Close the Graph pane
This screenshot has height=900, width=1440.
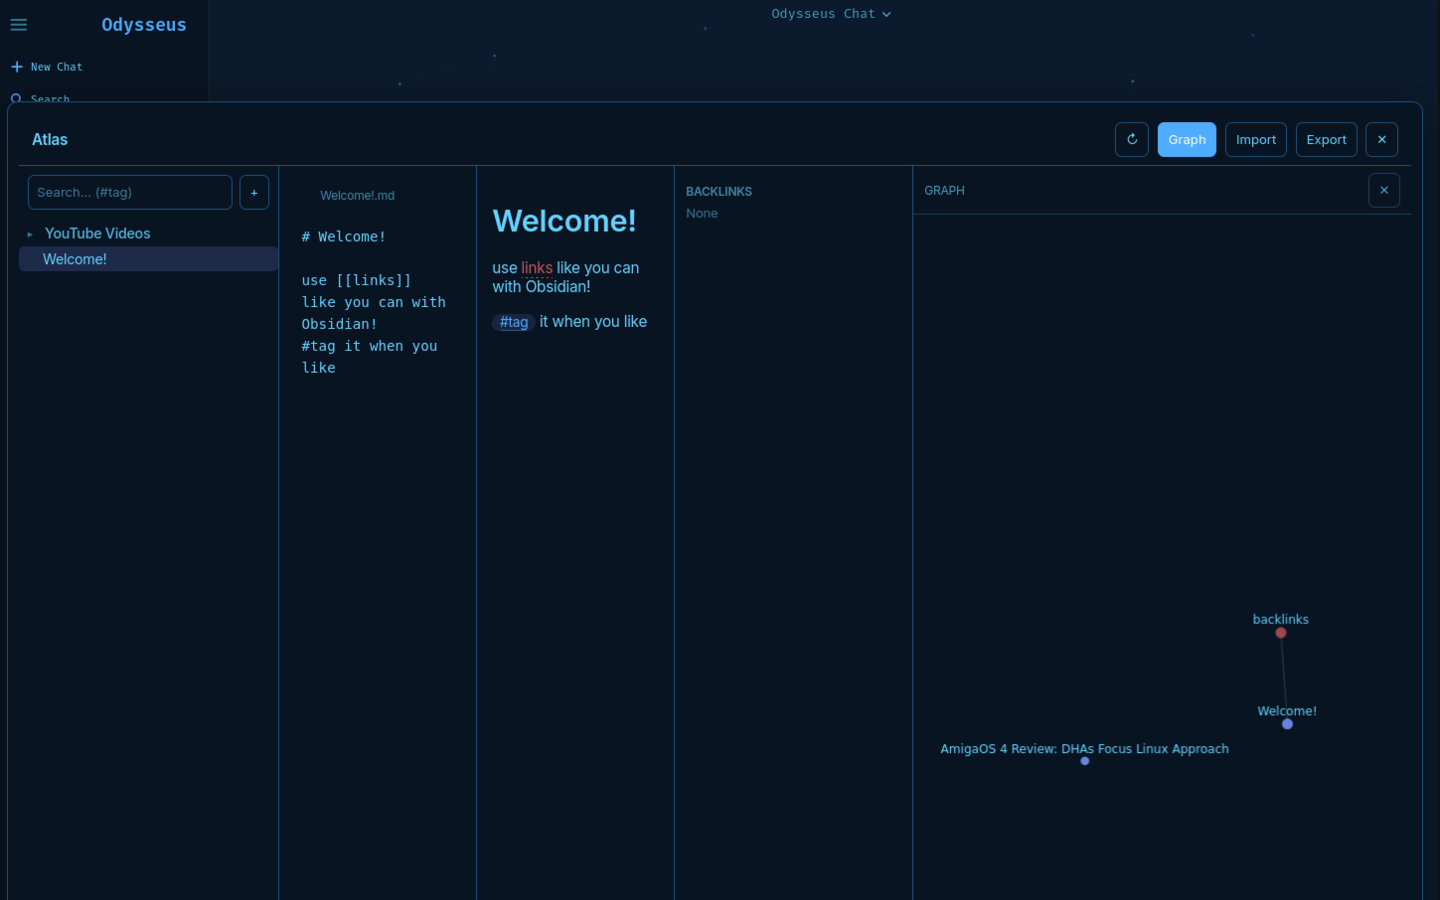coord(1384,190)
